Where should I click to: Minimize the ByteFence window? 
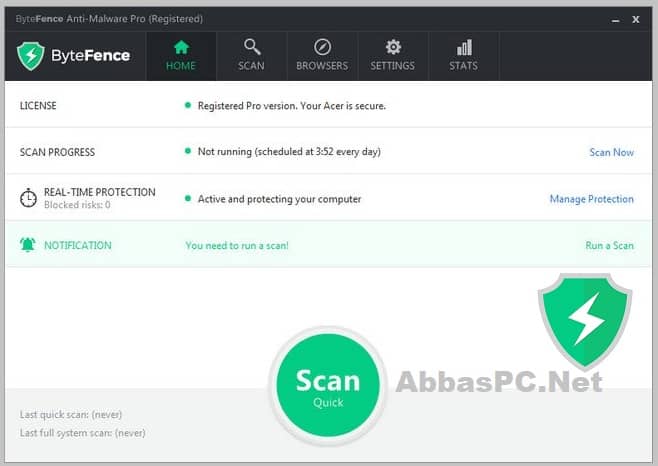pyautogui.click(x=616, y=20)
